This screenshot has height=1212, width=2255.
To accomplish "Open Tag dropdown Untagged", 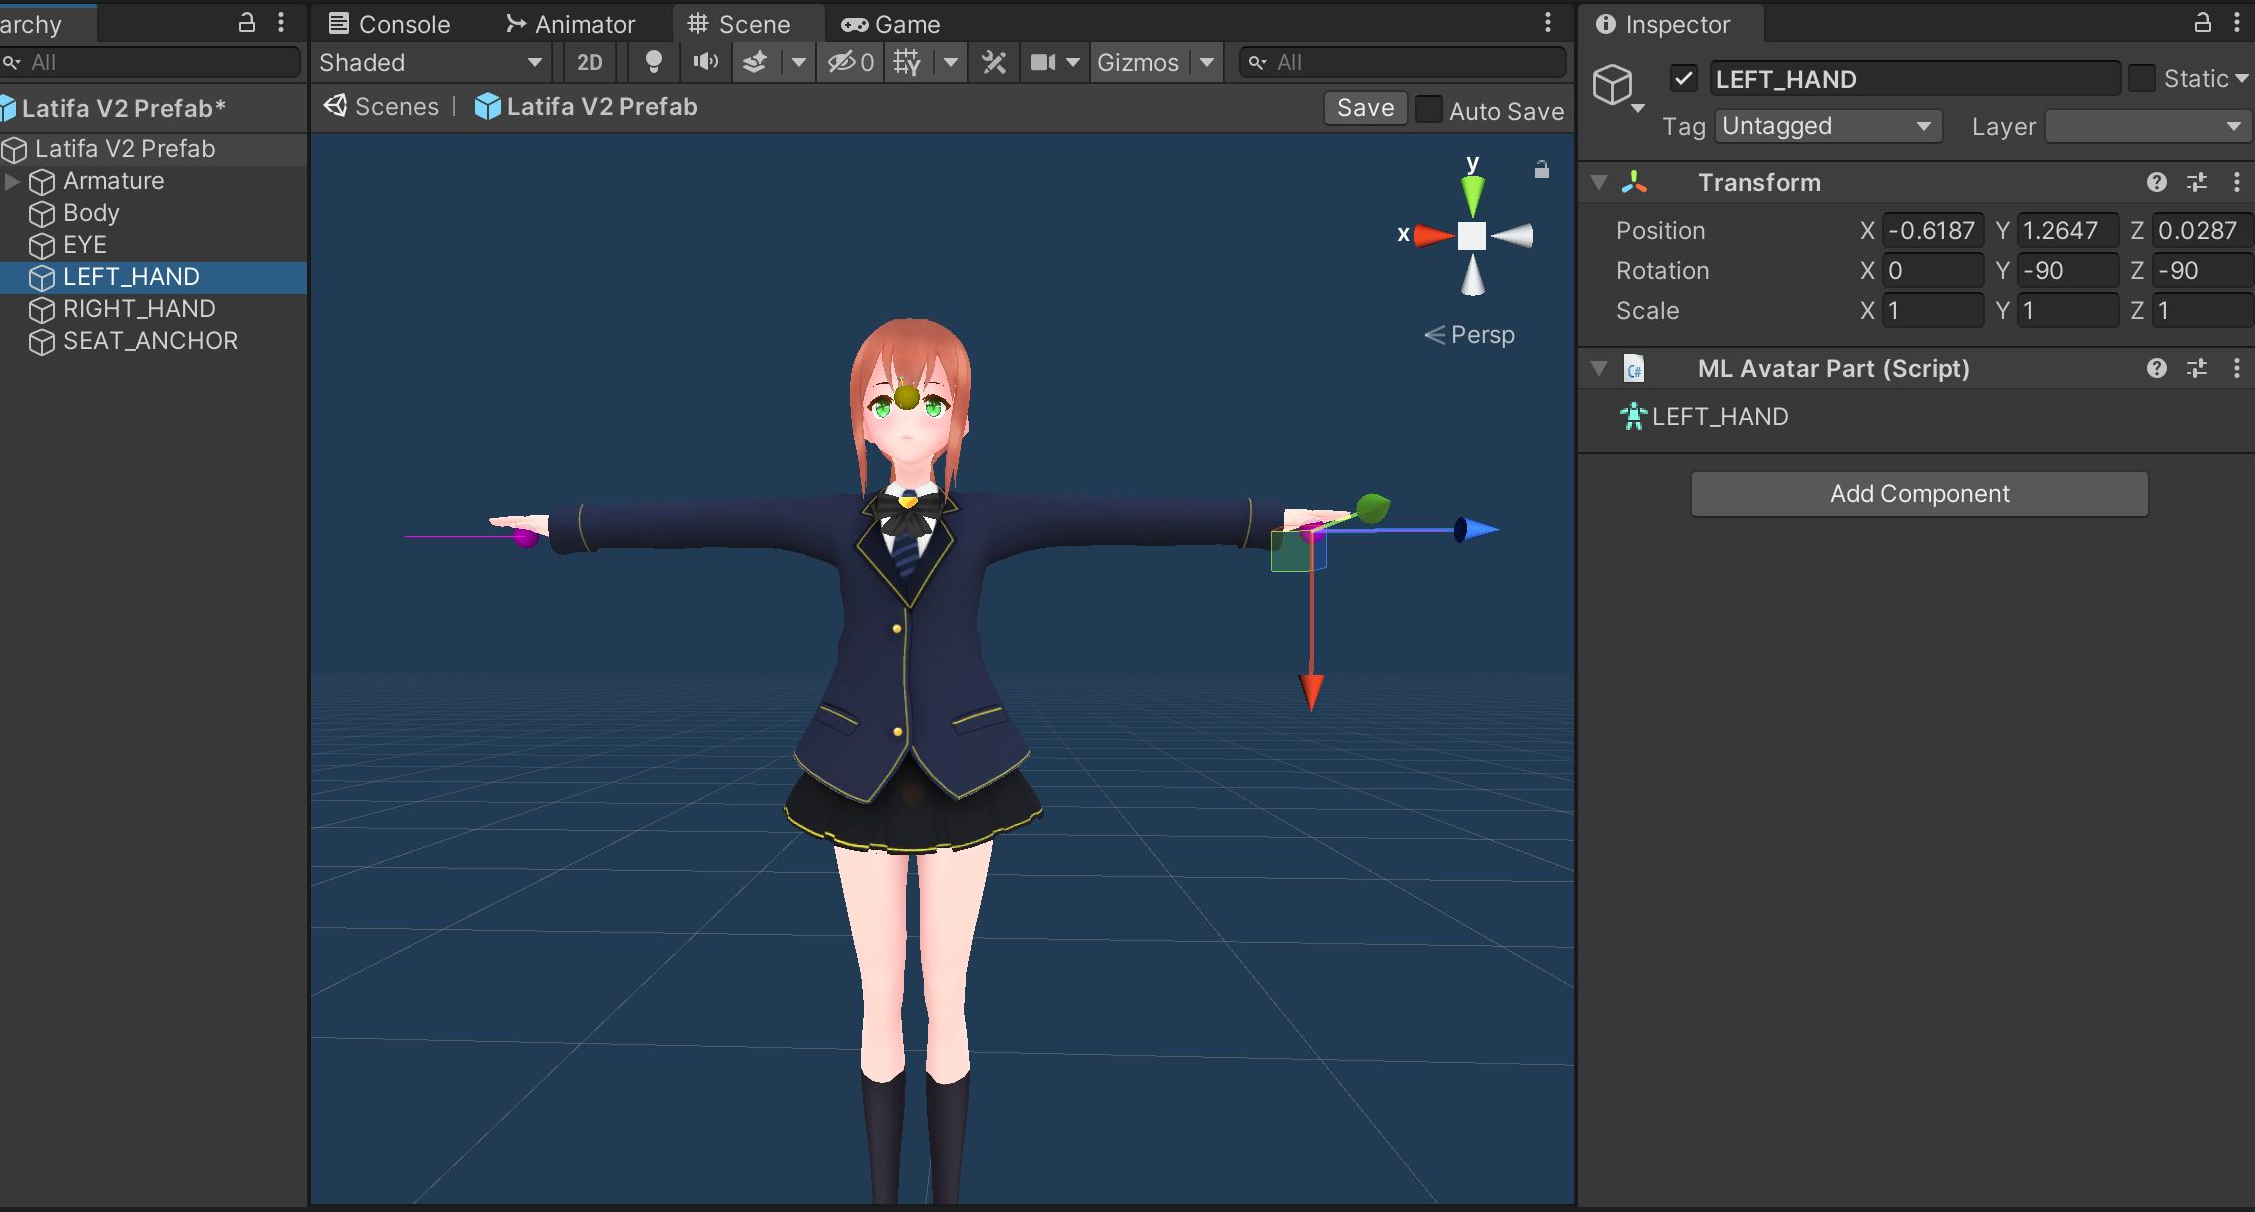I will coord(1828,126).
